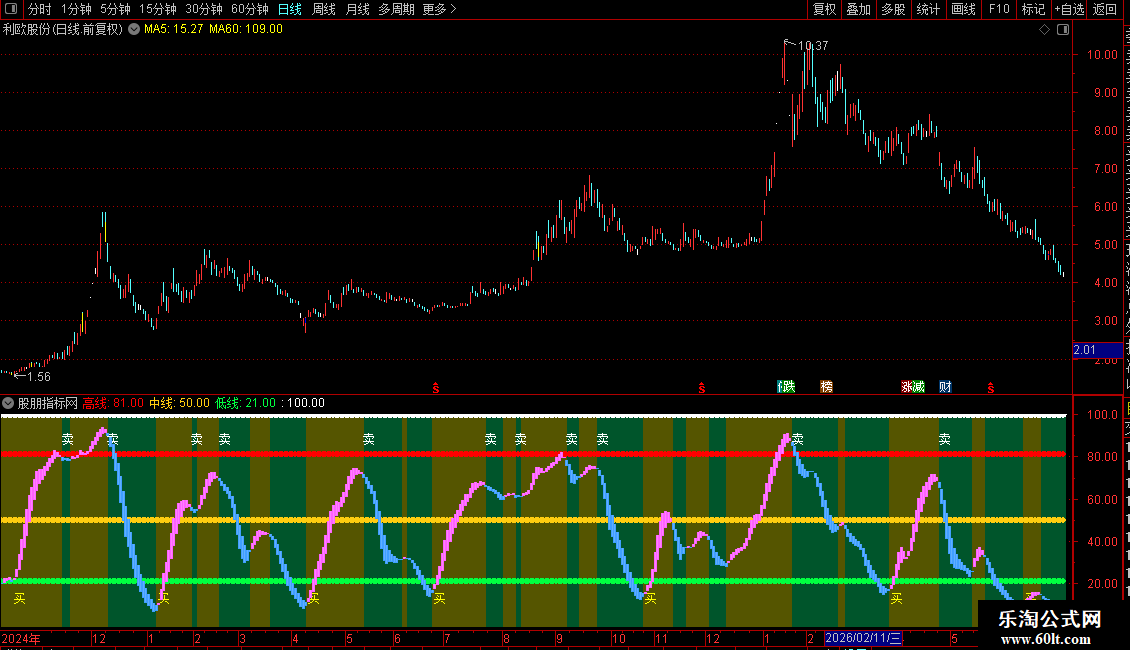Select the 5分钟 period tab
The width and height of the screenshot is (1130, 650).
[115, 9]
